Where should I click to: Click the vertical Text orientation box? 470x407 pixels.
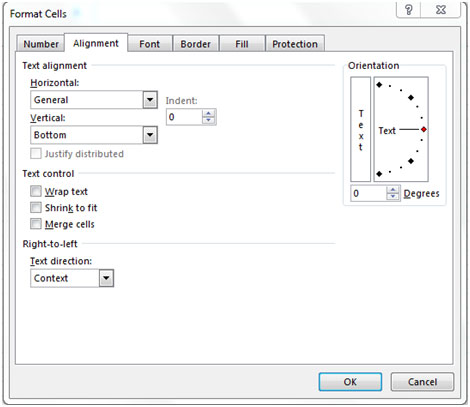tap(360, 129)
